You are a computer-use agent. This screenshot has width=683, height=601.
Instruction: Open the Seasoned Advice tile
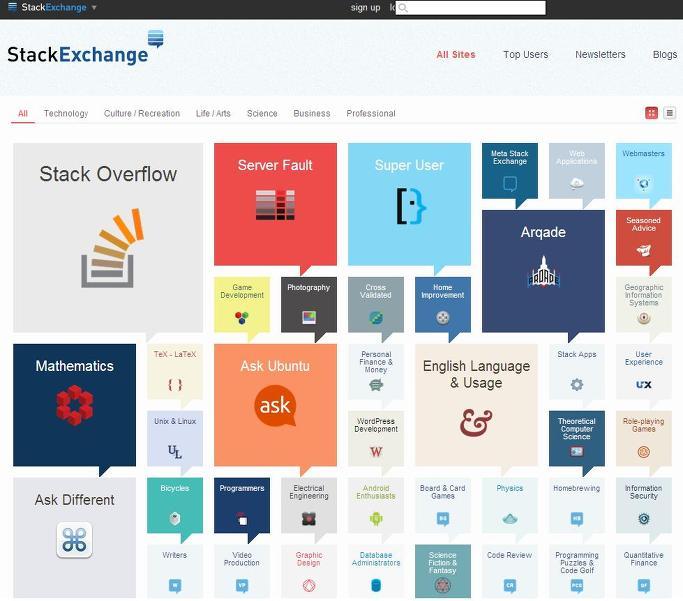(x=644, y=238)
